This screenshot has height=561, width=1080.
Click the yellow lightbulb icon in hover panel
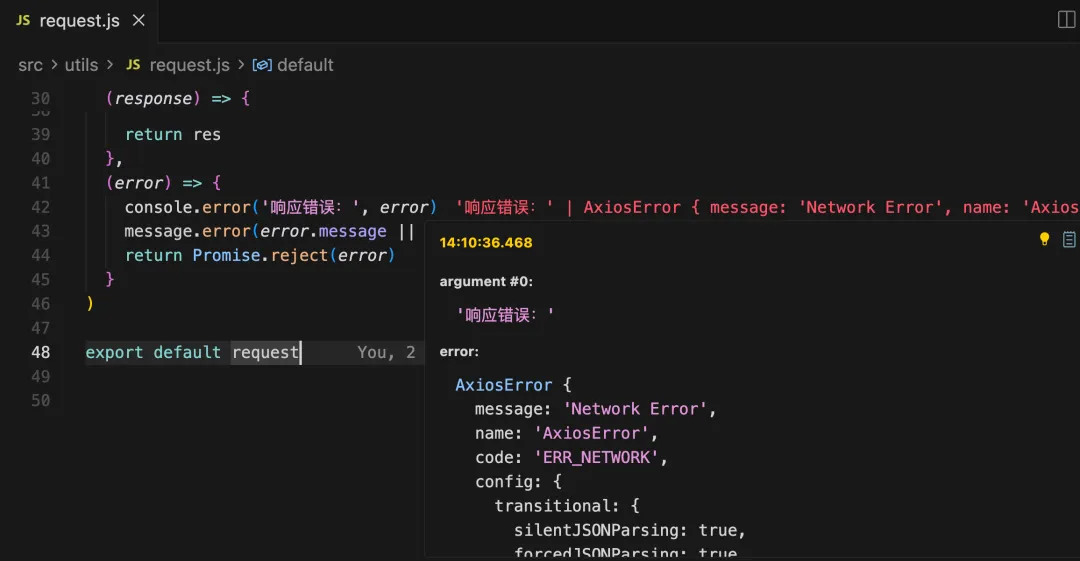[x=1045, y=239]
